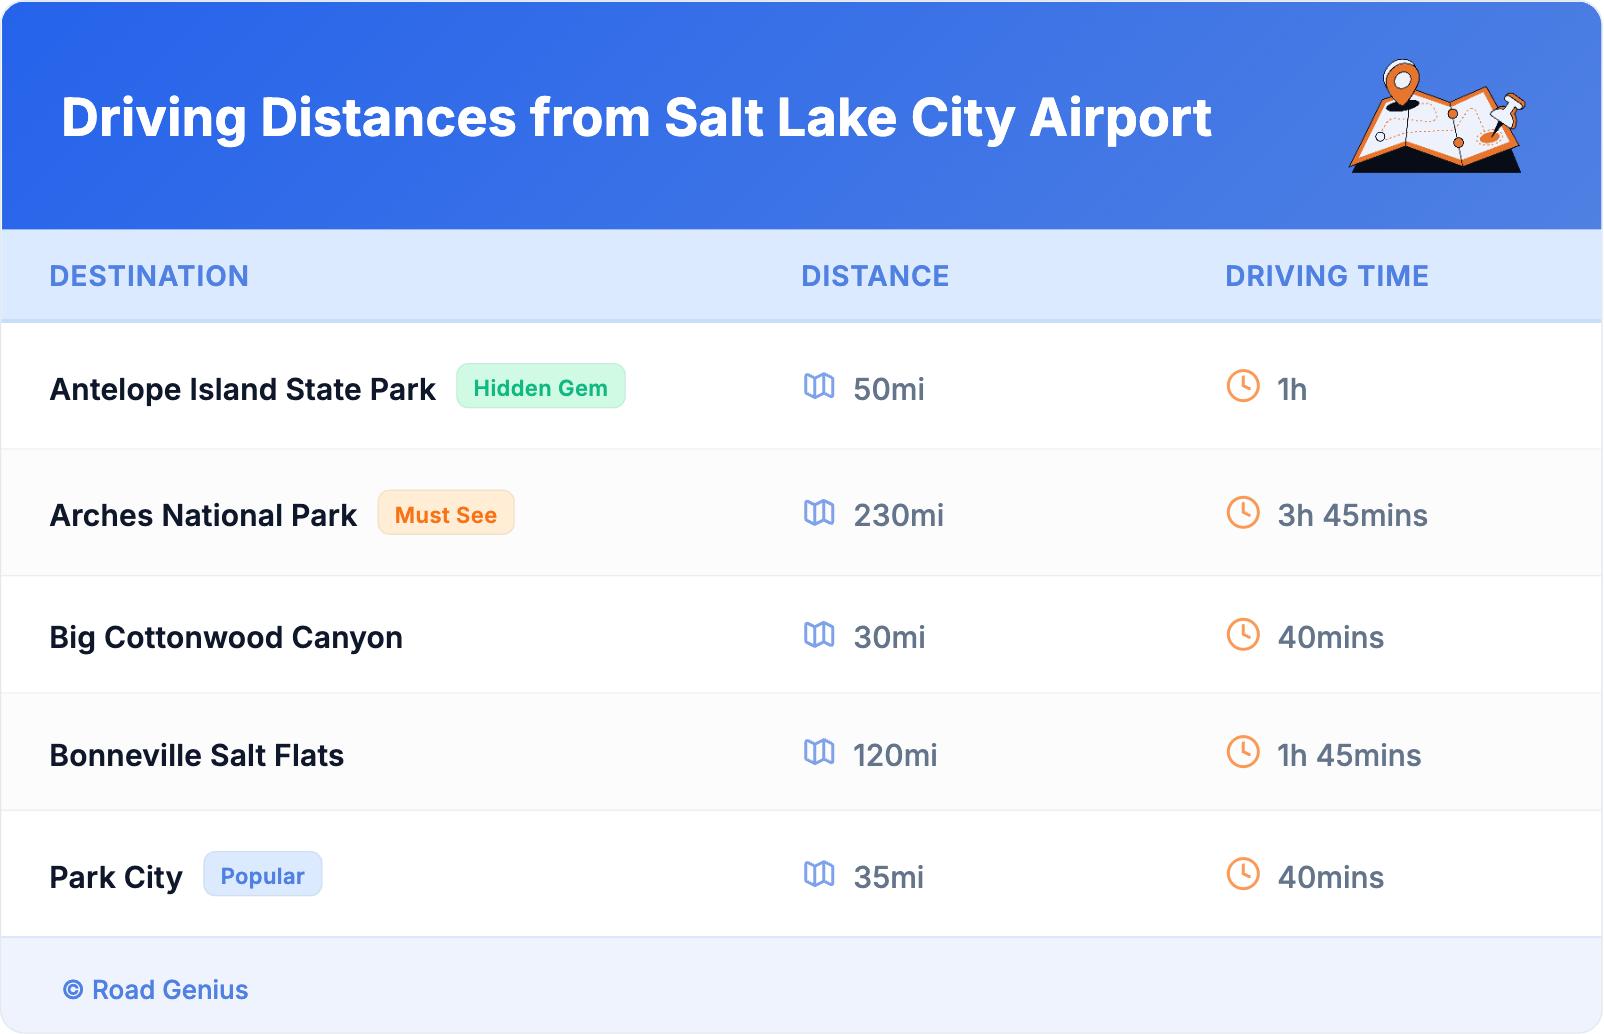
Task: Select the Driving Time column header
Action: tap(1326, 276)
